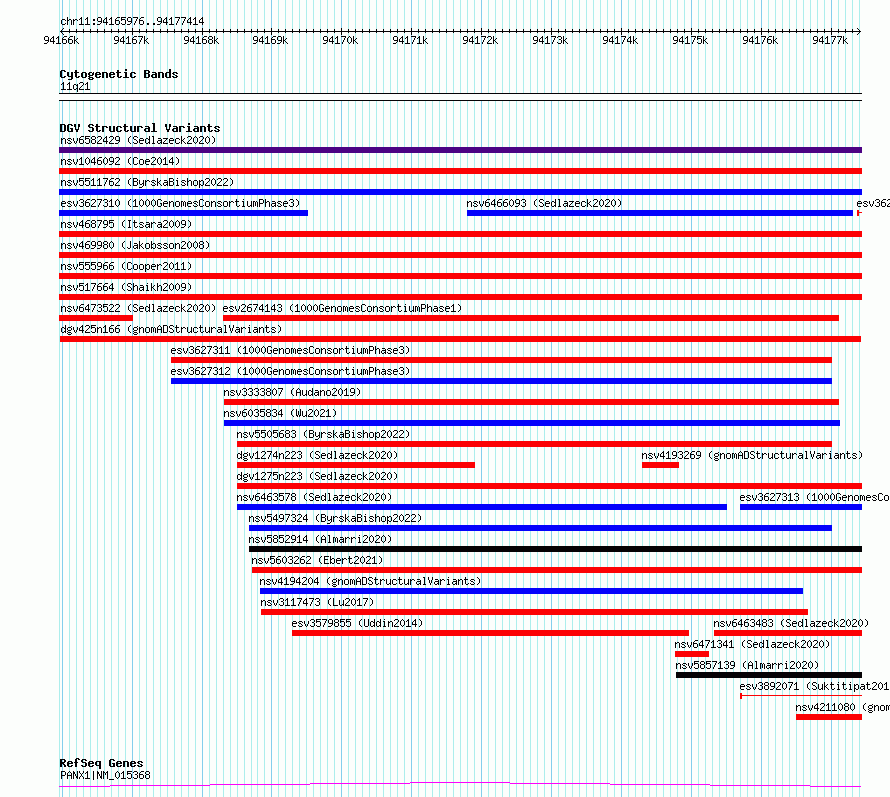Click the chr11:94165976..94177414 region label
The width and height of the screenshot is (890, 797).
(132, 22)
